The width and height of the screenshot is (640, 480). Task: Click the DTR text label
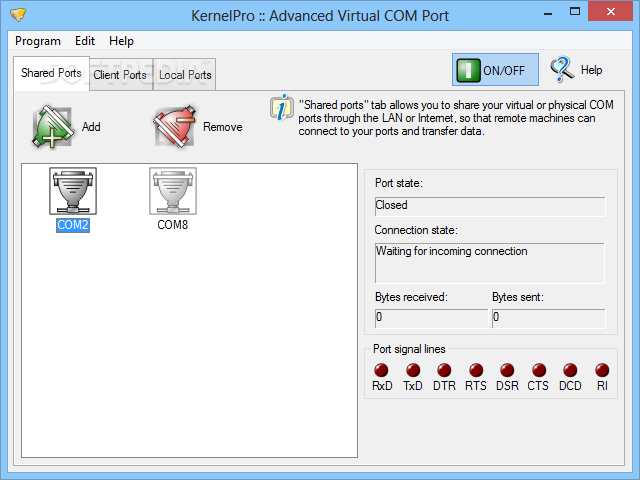click(444, 386)
